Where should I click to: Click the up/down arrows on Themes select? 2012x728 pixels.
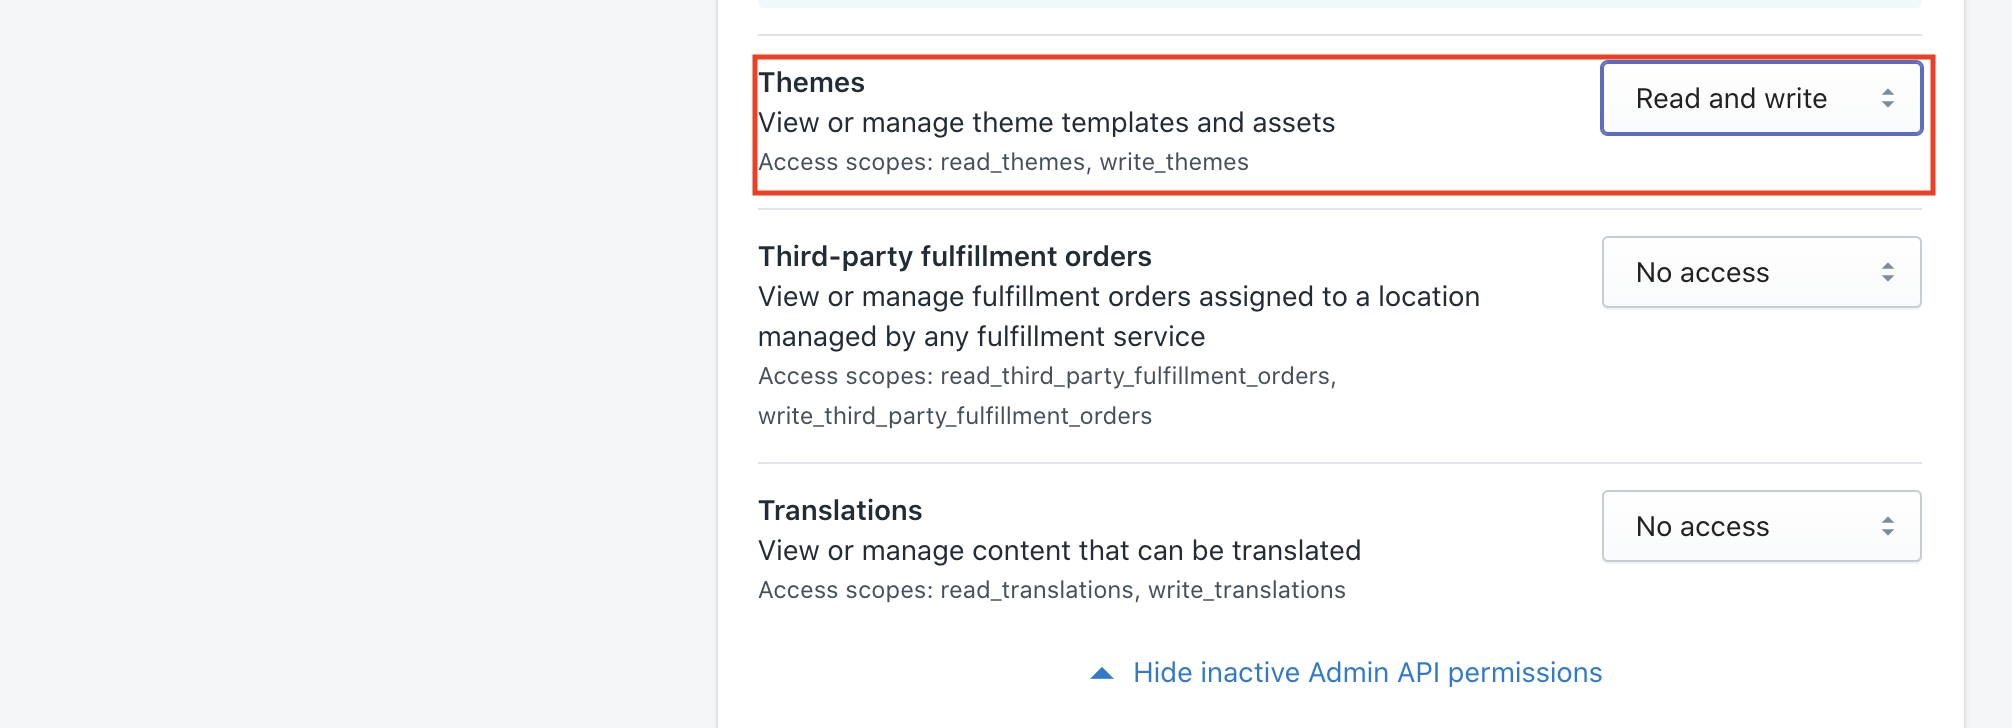[x=1887, y=98]
